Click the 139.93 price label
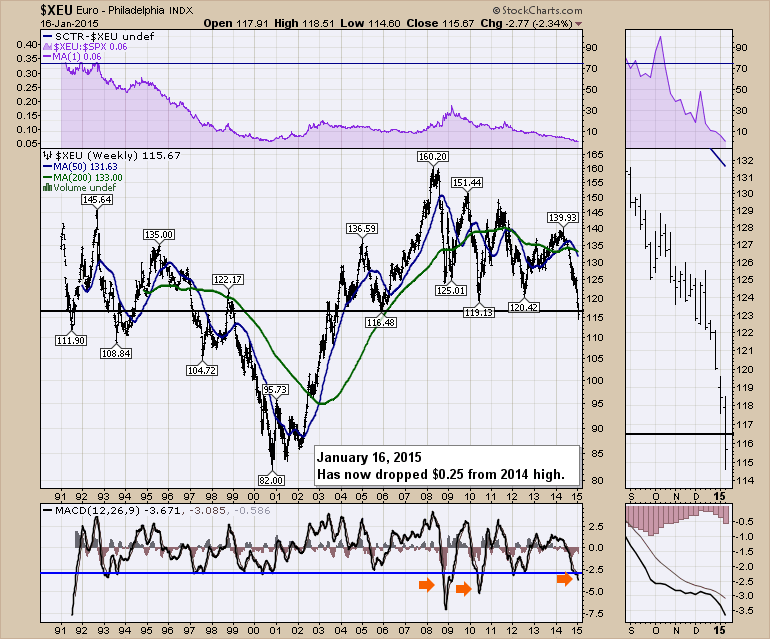The image size is (770, 639). click(563, 218)
